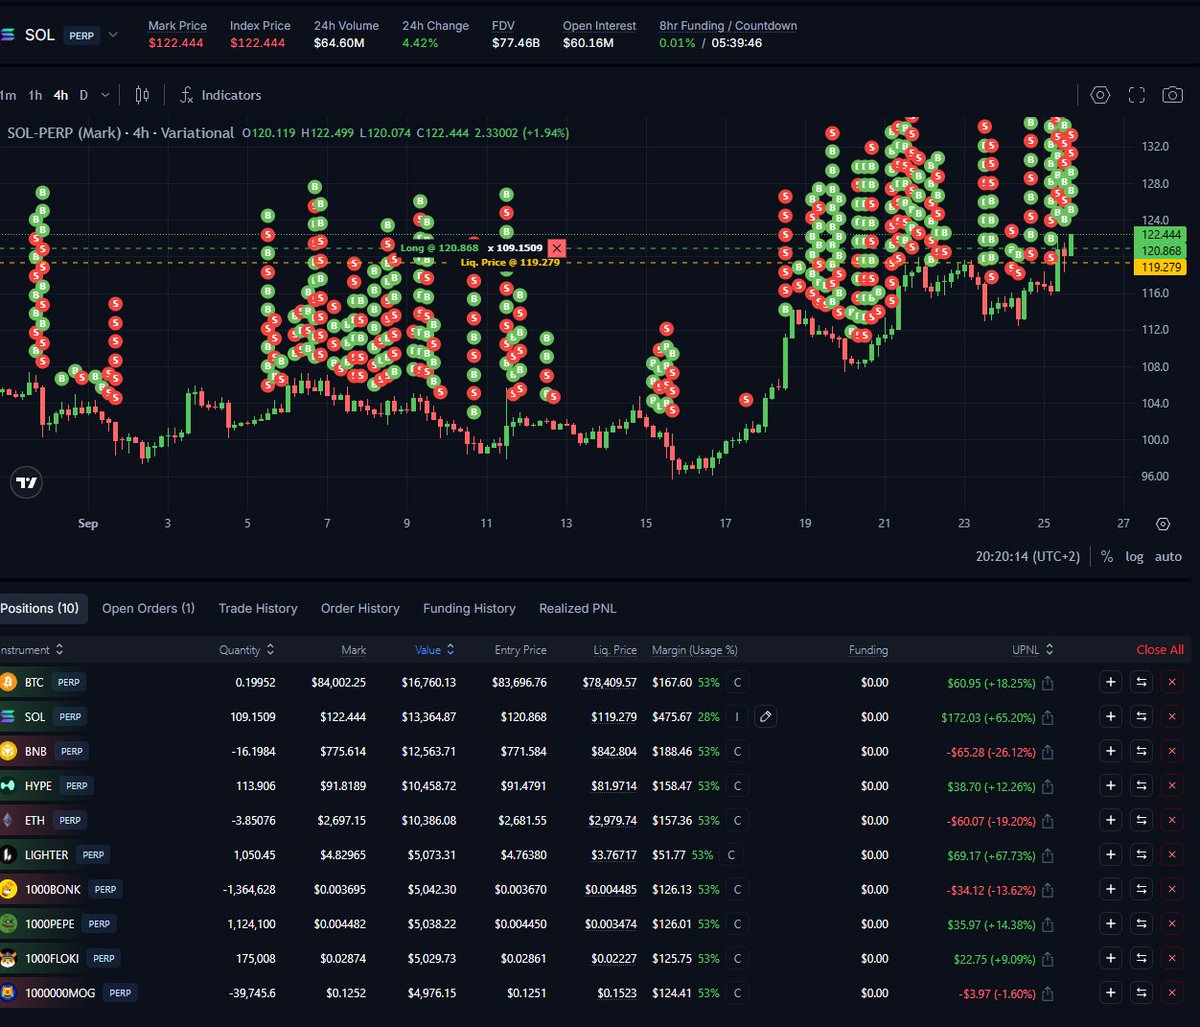Click Close All positions

click(1160, 650)
